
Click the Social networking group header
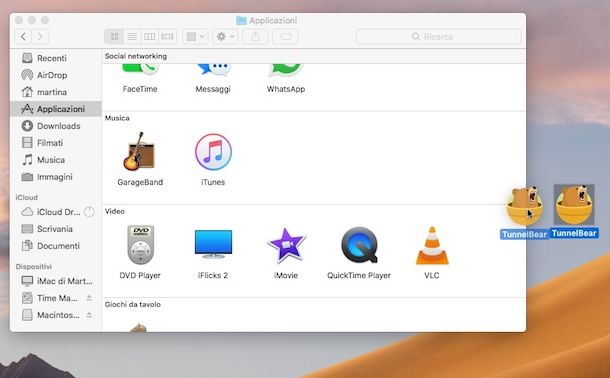pyautogui.click(x=136, y=56)
